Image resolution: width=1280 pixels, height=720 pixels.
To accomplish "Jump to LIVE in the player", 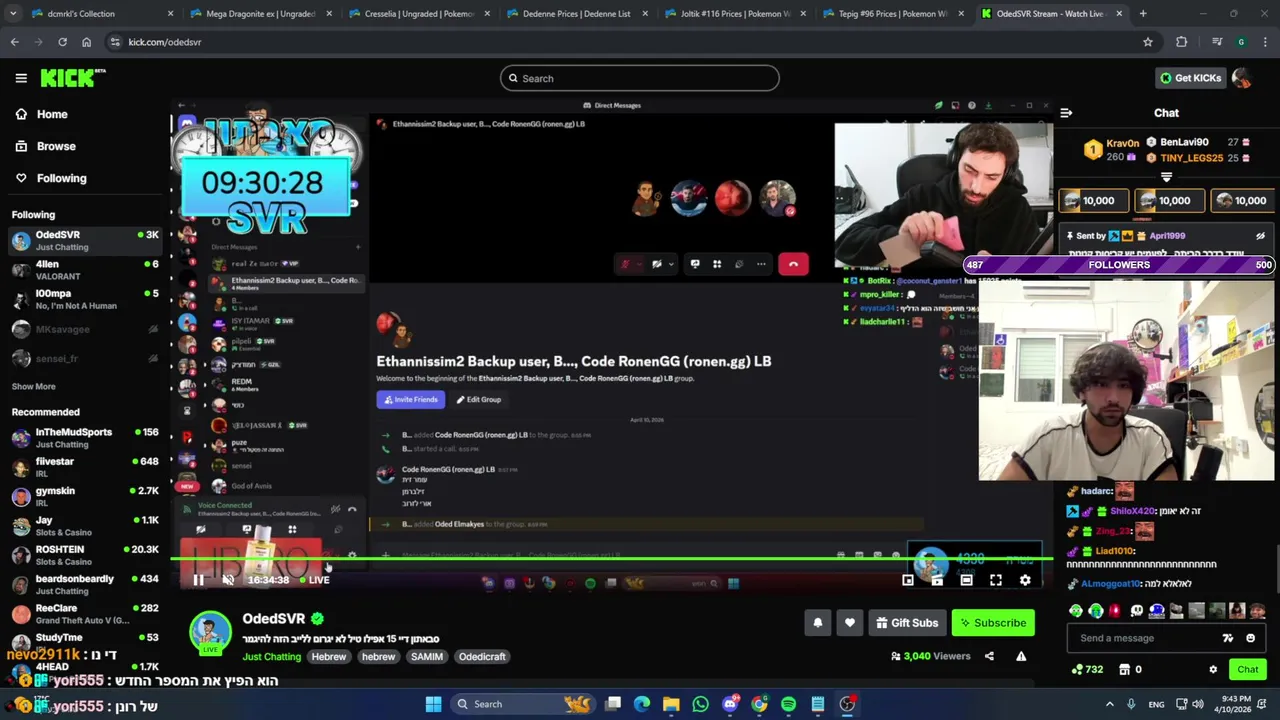I will point(314,580).
